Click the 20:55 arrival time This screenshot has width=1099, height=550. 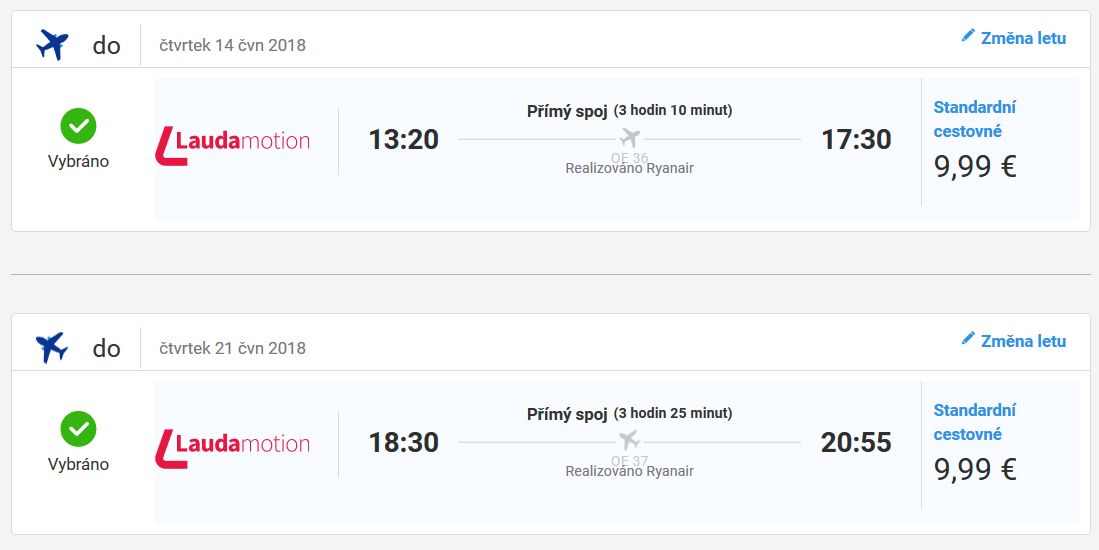856,442
